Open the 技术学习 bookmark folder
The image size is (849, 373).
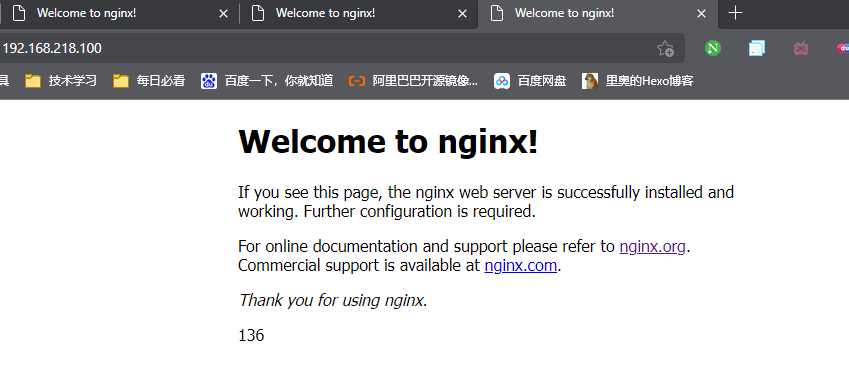tap(61, 81)
